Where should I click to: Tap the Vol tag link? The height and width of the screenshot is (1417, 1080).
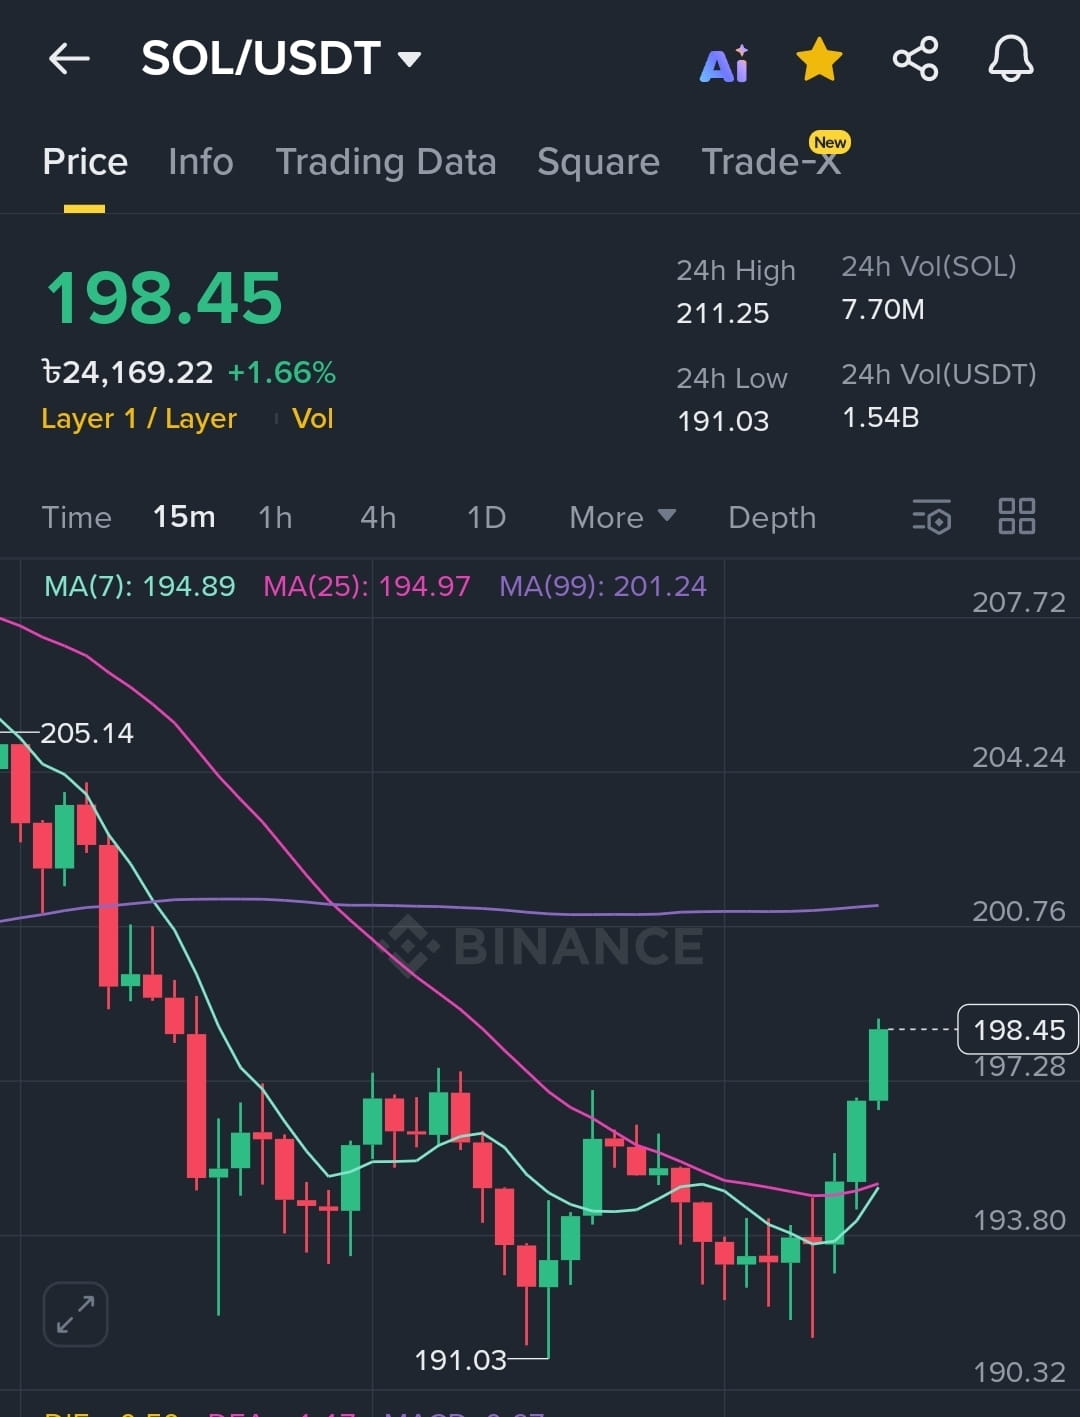coord(312,418)
